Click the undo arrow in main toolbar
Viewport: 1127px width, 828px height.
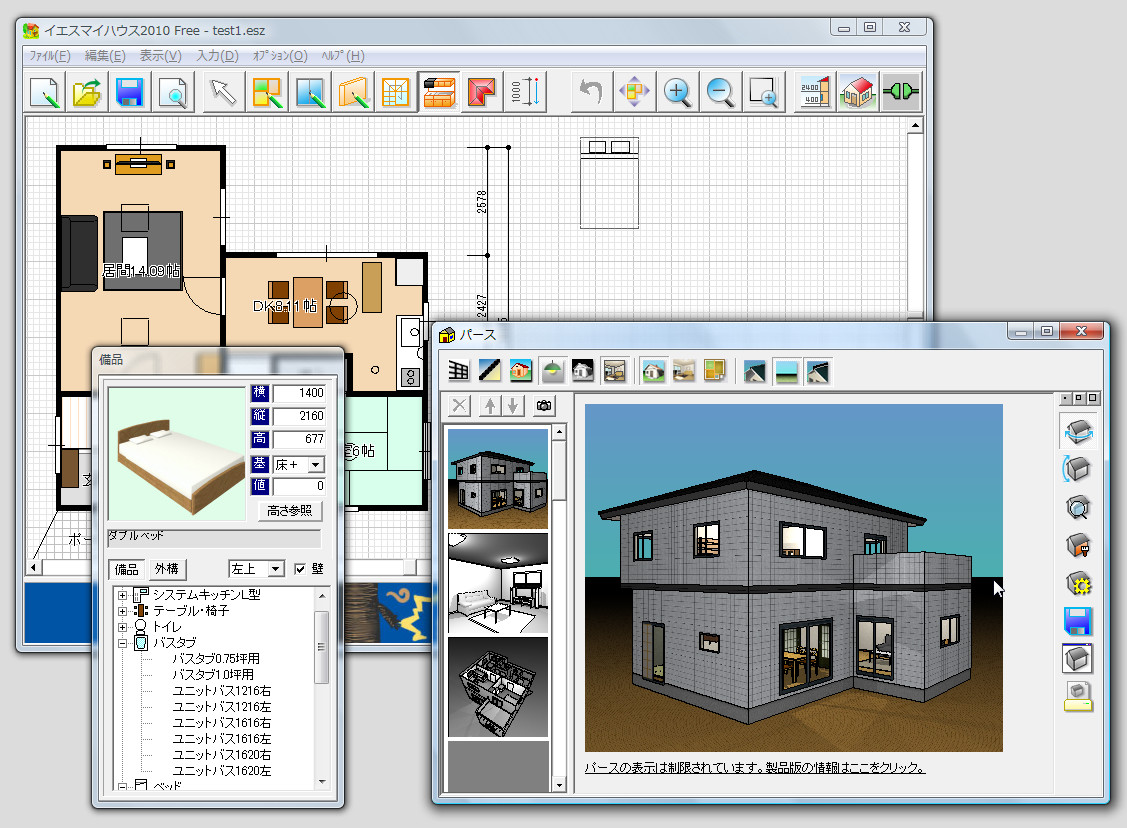point(591,92)
